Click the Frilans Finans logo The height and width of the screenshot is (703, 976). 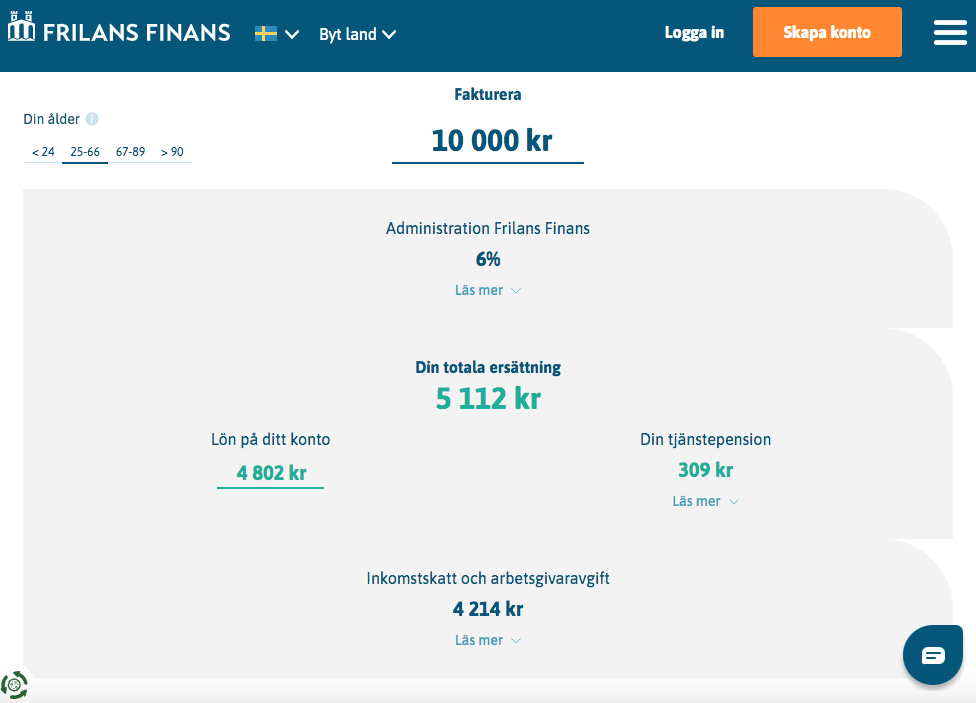(x=119, y=32)
